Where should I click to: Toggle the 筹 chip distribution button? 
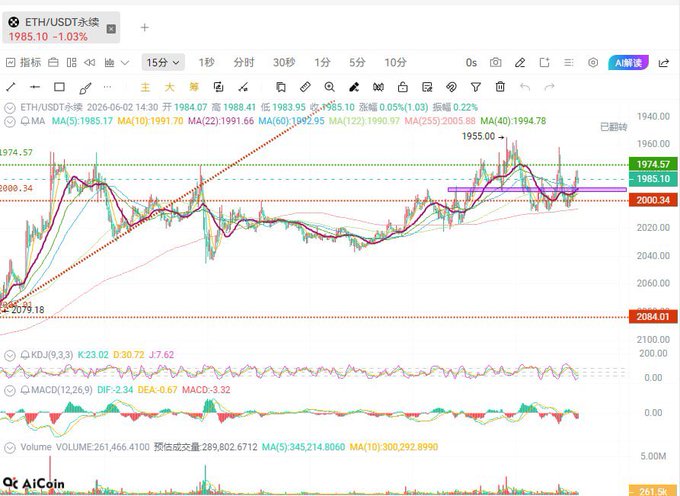(x=194, y=87)
